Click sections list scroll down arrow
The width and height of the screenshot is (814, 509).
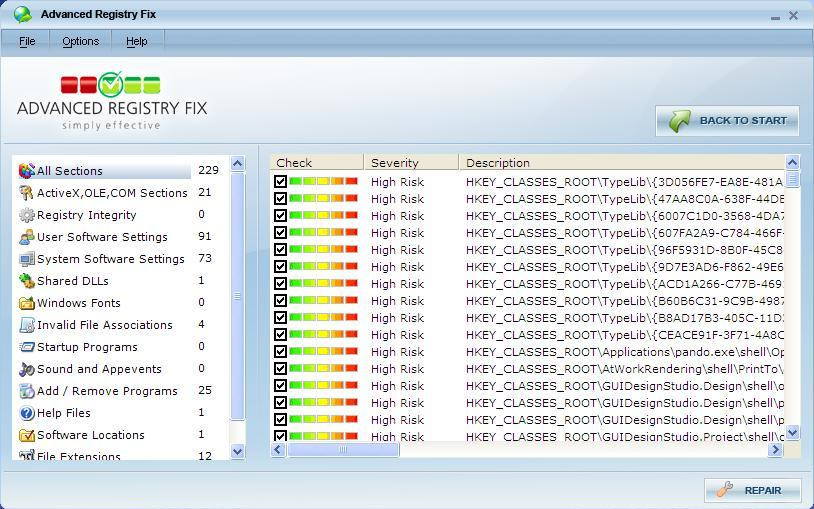(237, 451)
